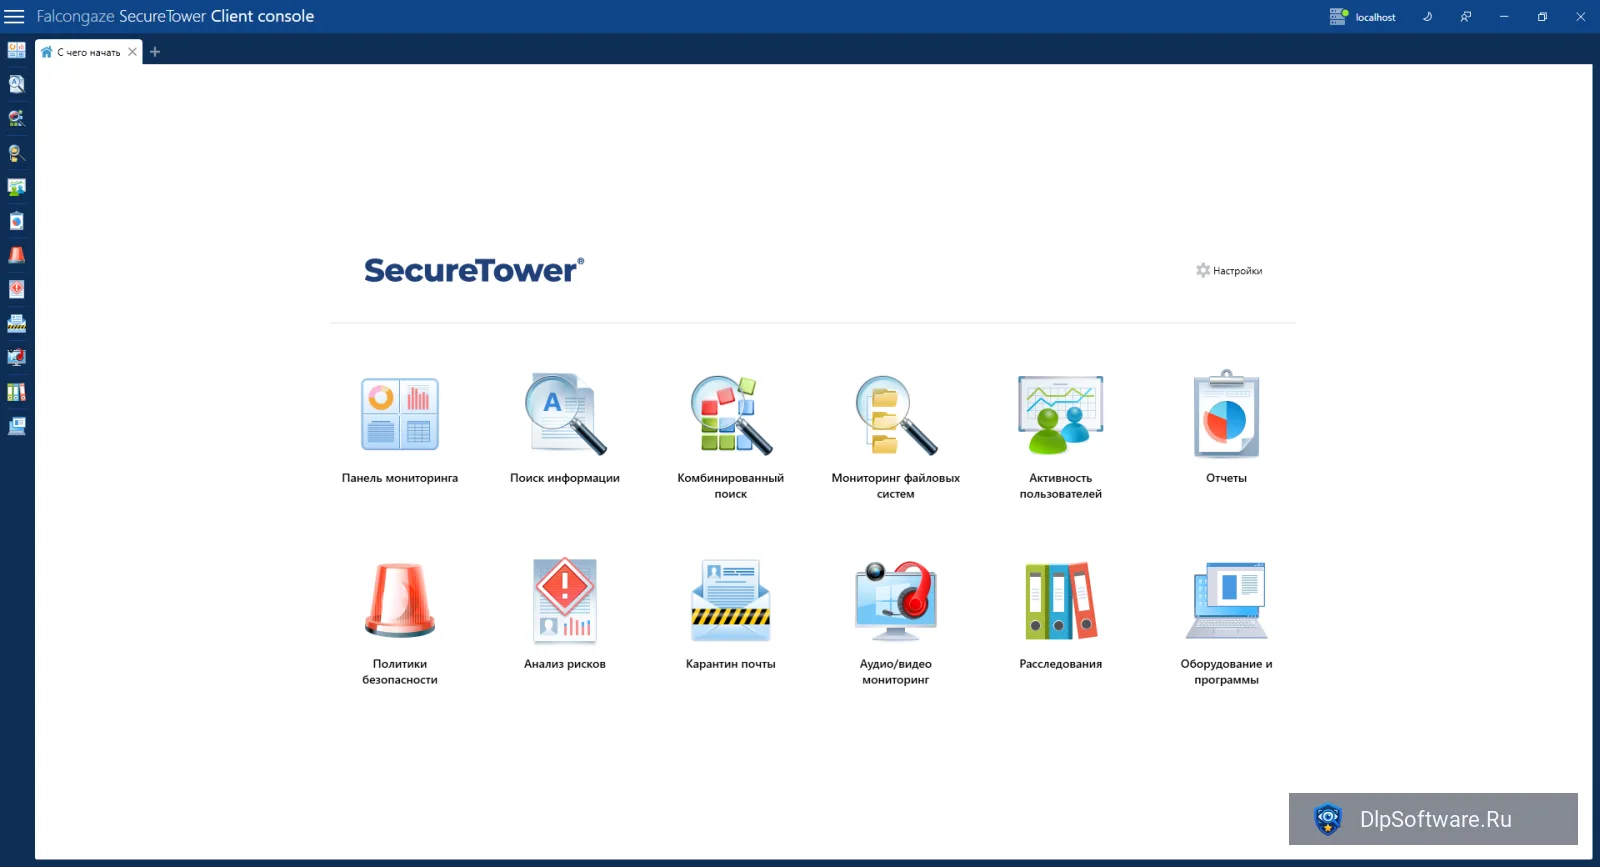Click the combined search icon in left sidebar
Image resolution: width=1600 pixels, height=867 pixels.
pyautogui.click(x=17, y=118)
